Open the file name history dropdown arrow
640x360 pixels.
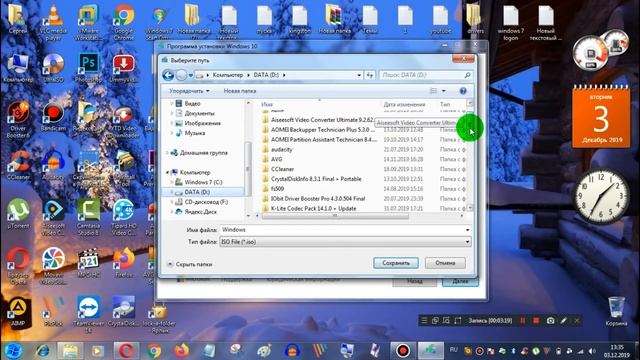[467, 230]
